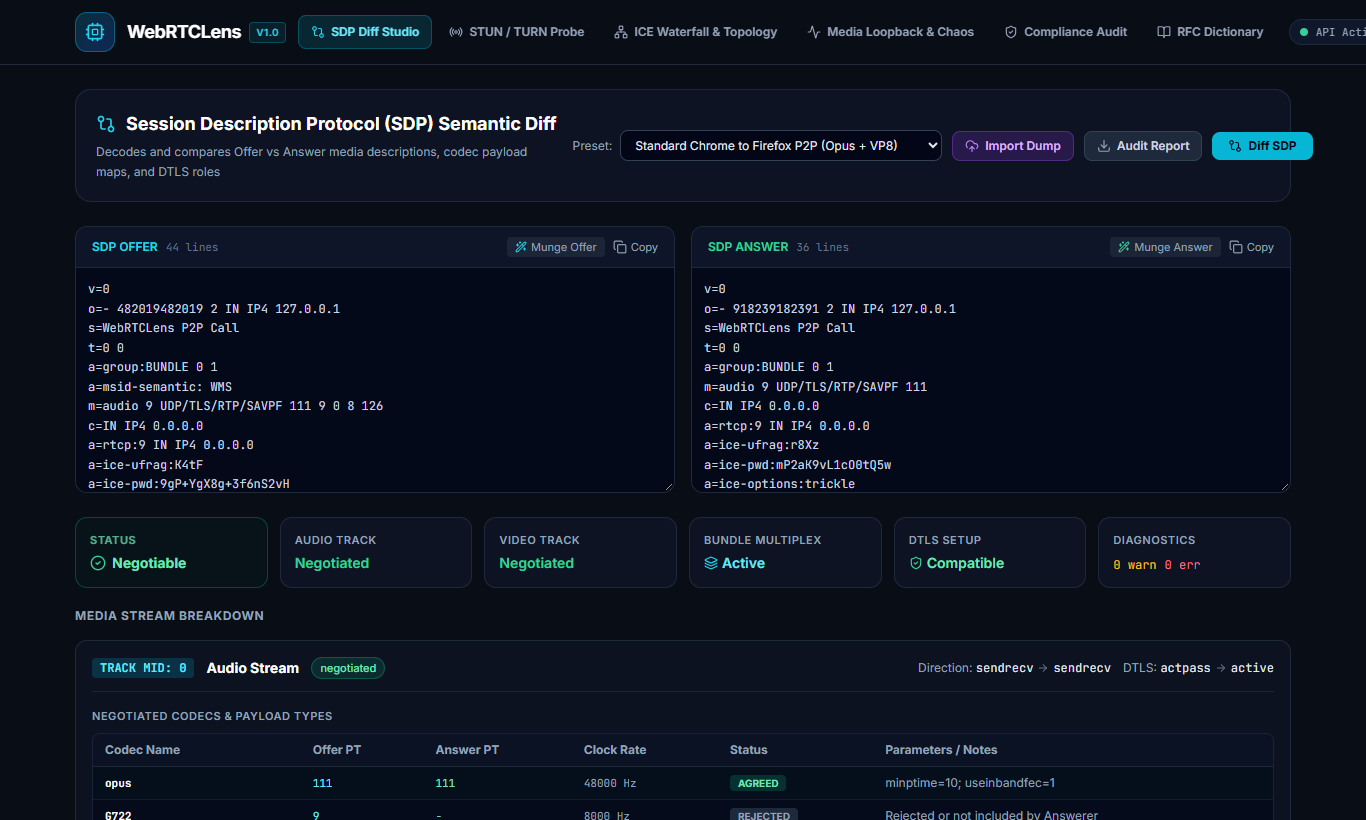Click the v1.0 version badge
Image resolution: width=1366 pixels, height=820 pixels.
(x=267, y=32)
